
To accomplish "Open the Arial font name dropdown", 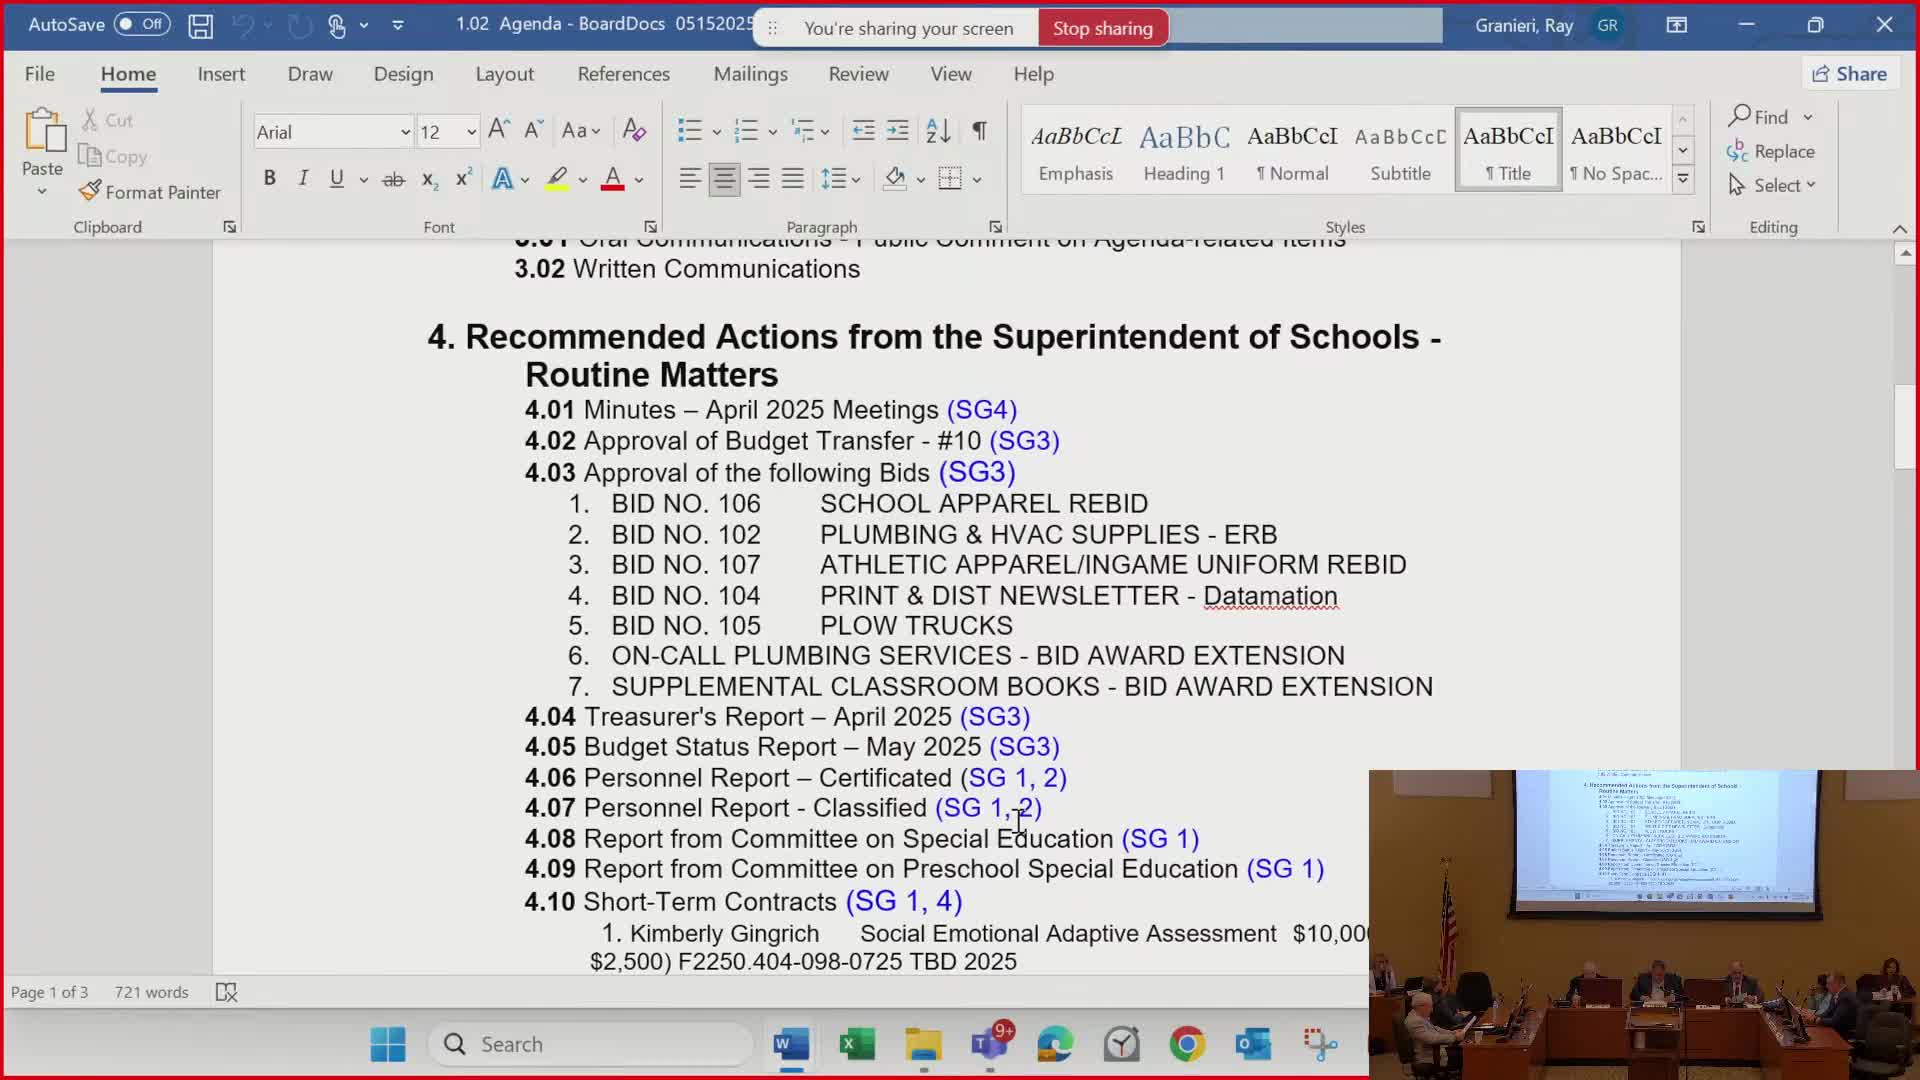I will [x=405, y=132].
